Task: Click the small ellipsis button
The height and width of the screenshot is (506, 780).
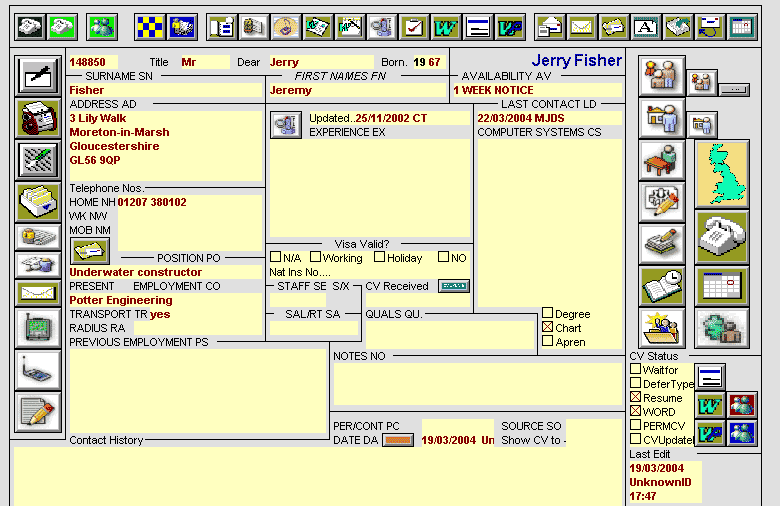Action: tap(733, 89)
